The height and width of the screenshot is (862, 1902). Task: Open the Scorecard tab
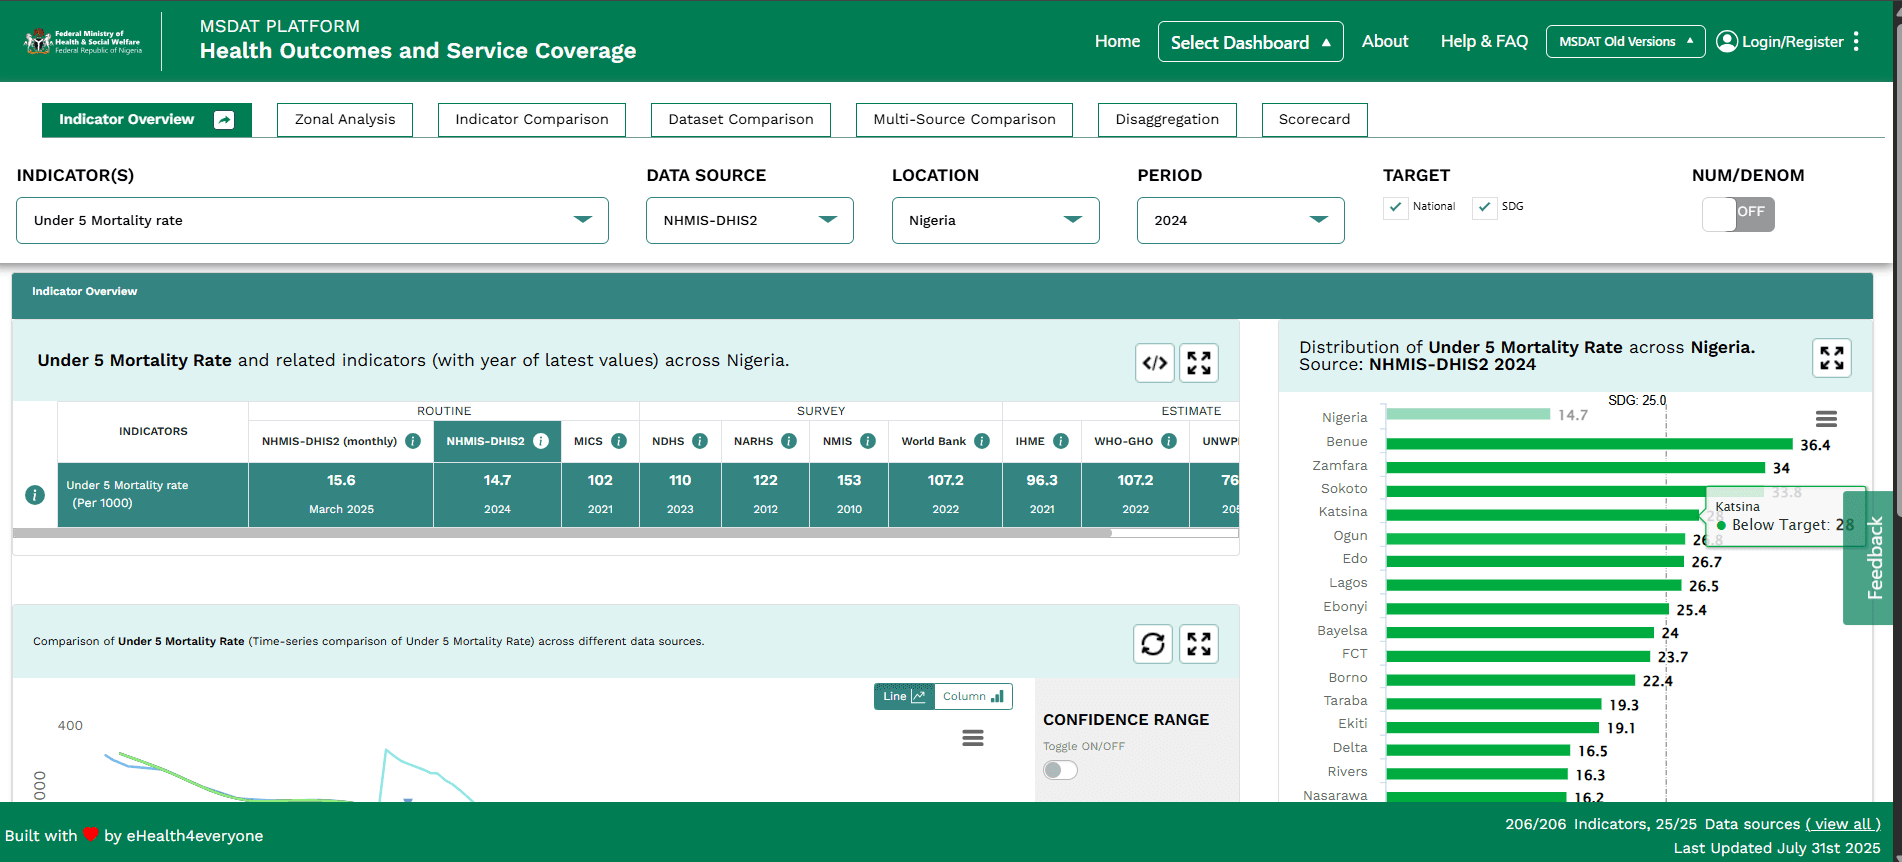pos(1314,119)
